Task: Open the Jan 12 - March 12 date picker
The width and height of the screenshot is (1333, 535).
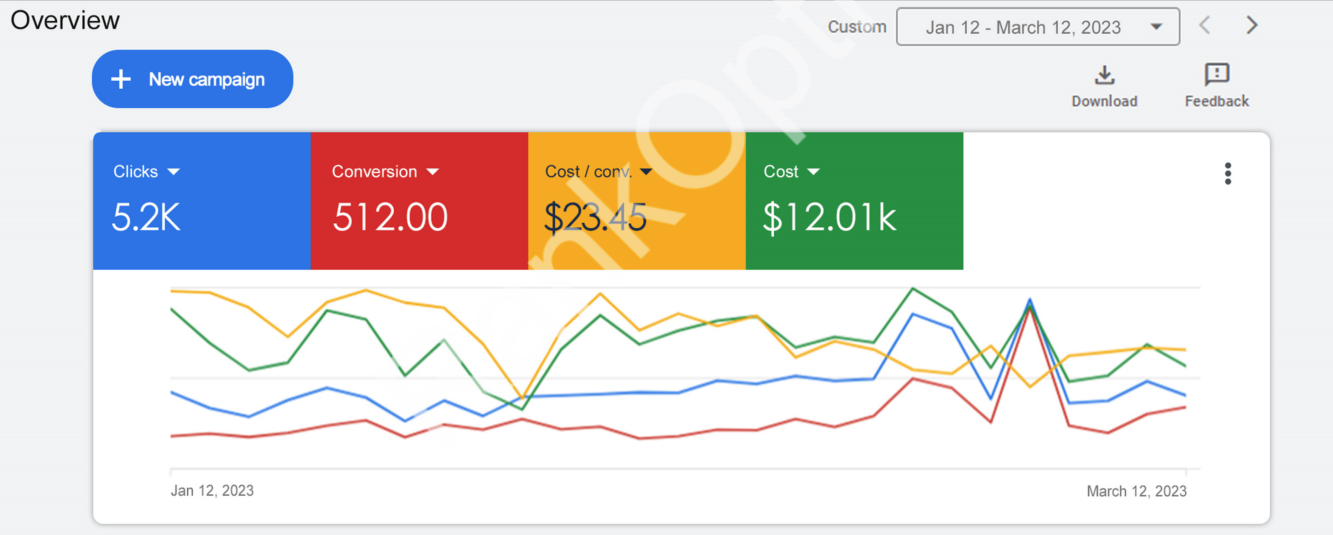Action: point(1037,27)
